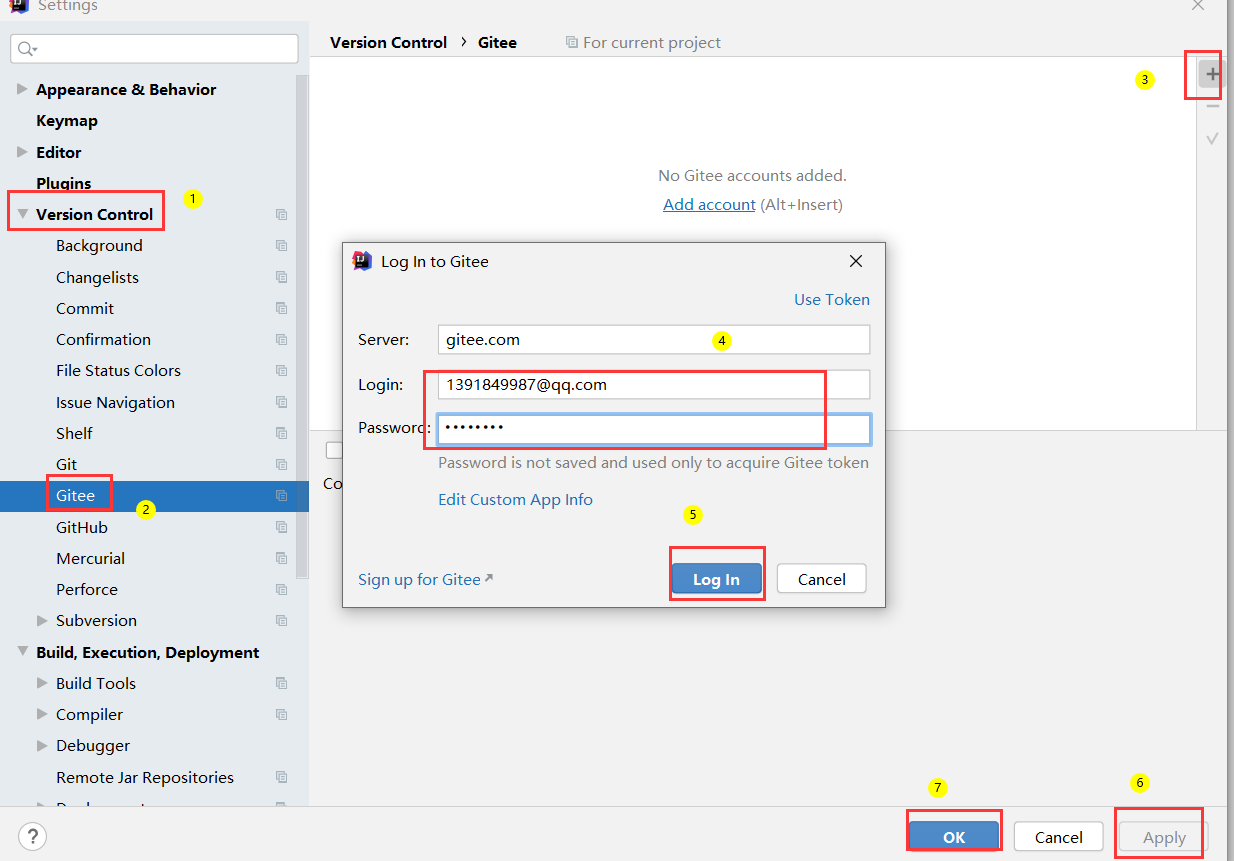Select Shelf in the settings tree
This screenshot has width=1234, height=861.
click(x=74, y=433)
